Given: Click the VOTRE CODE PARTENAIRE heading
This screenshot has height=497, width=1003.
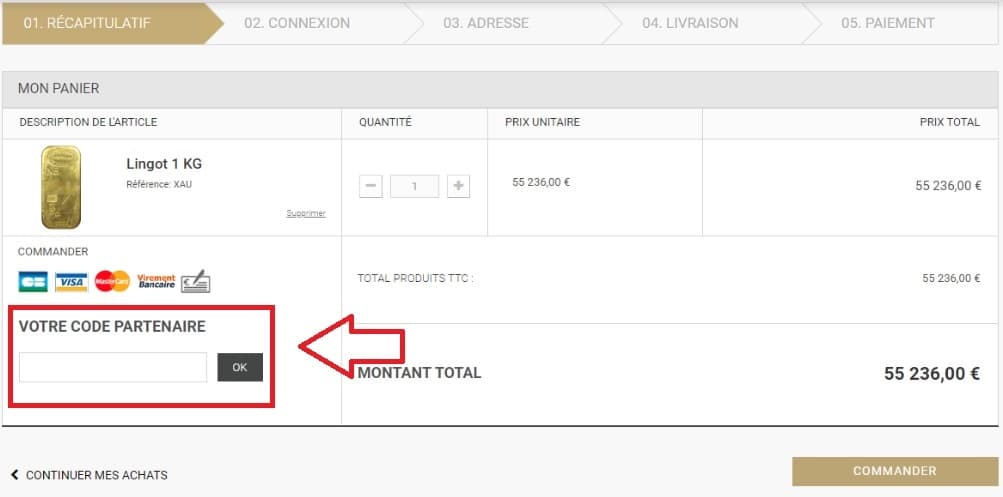Looking at the screenshot, I should tap(112, 326).
